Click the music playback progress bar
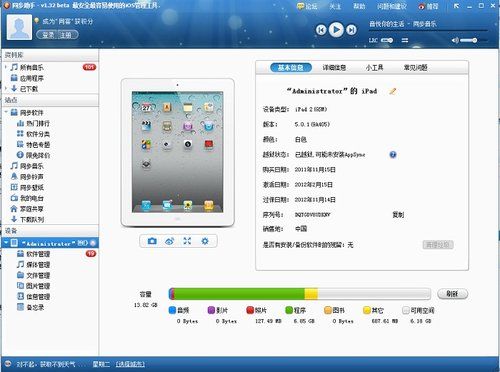Viewport: 500px width, 372px height. point(428,31)
